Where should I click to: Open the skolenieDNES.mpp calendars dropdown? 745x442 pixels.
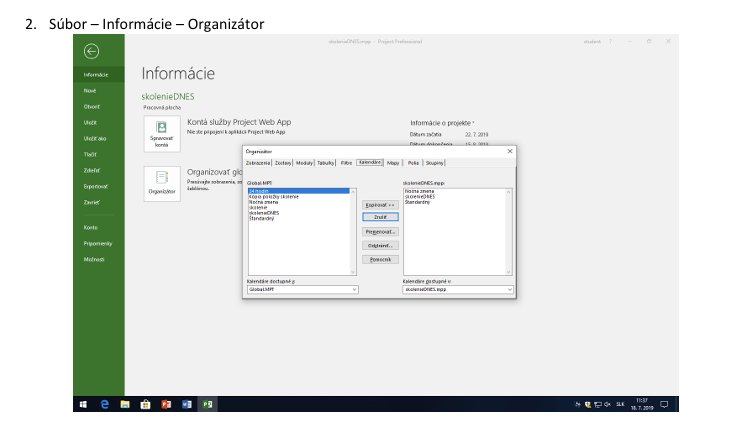coord(458,289)
